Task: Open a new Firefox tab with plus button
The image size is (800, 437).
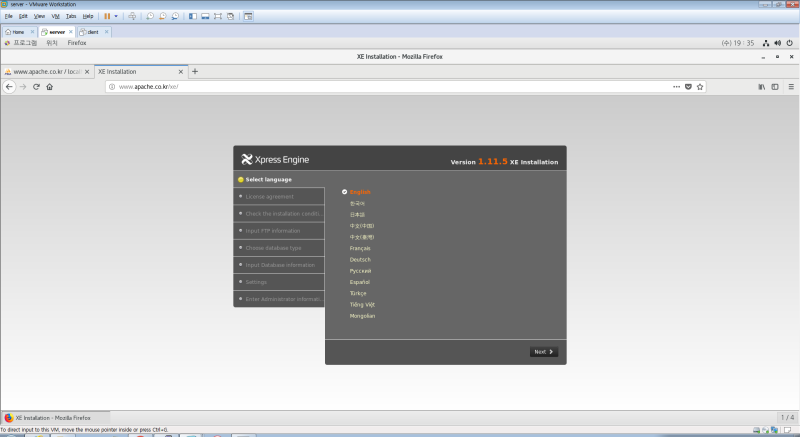Action: (x=195, y=71)
